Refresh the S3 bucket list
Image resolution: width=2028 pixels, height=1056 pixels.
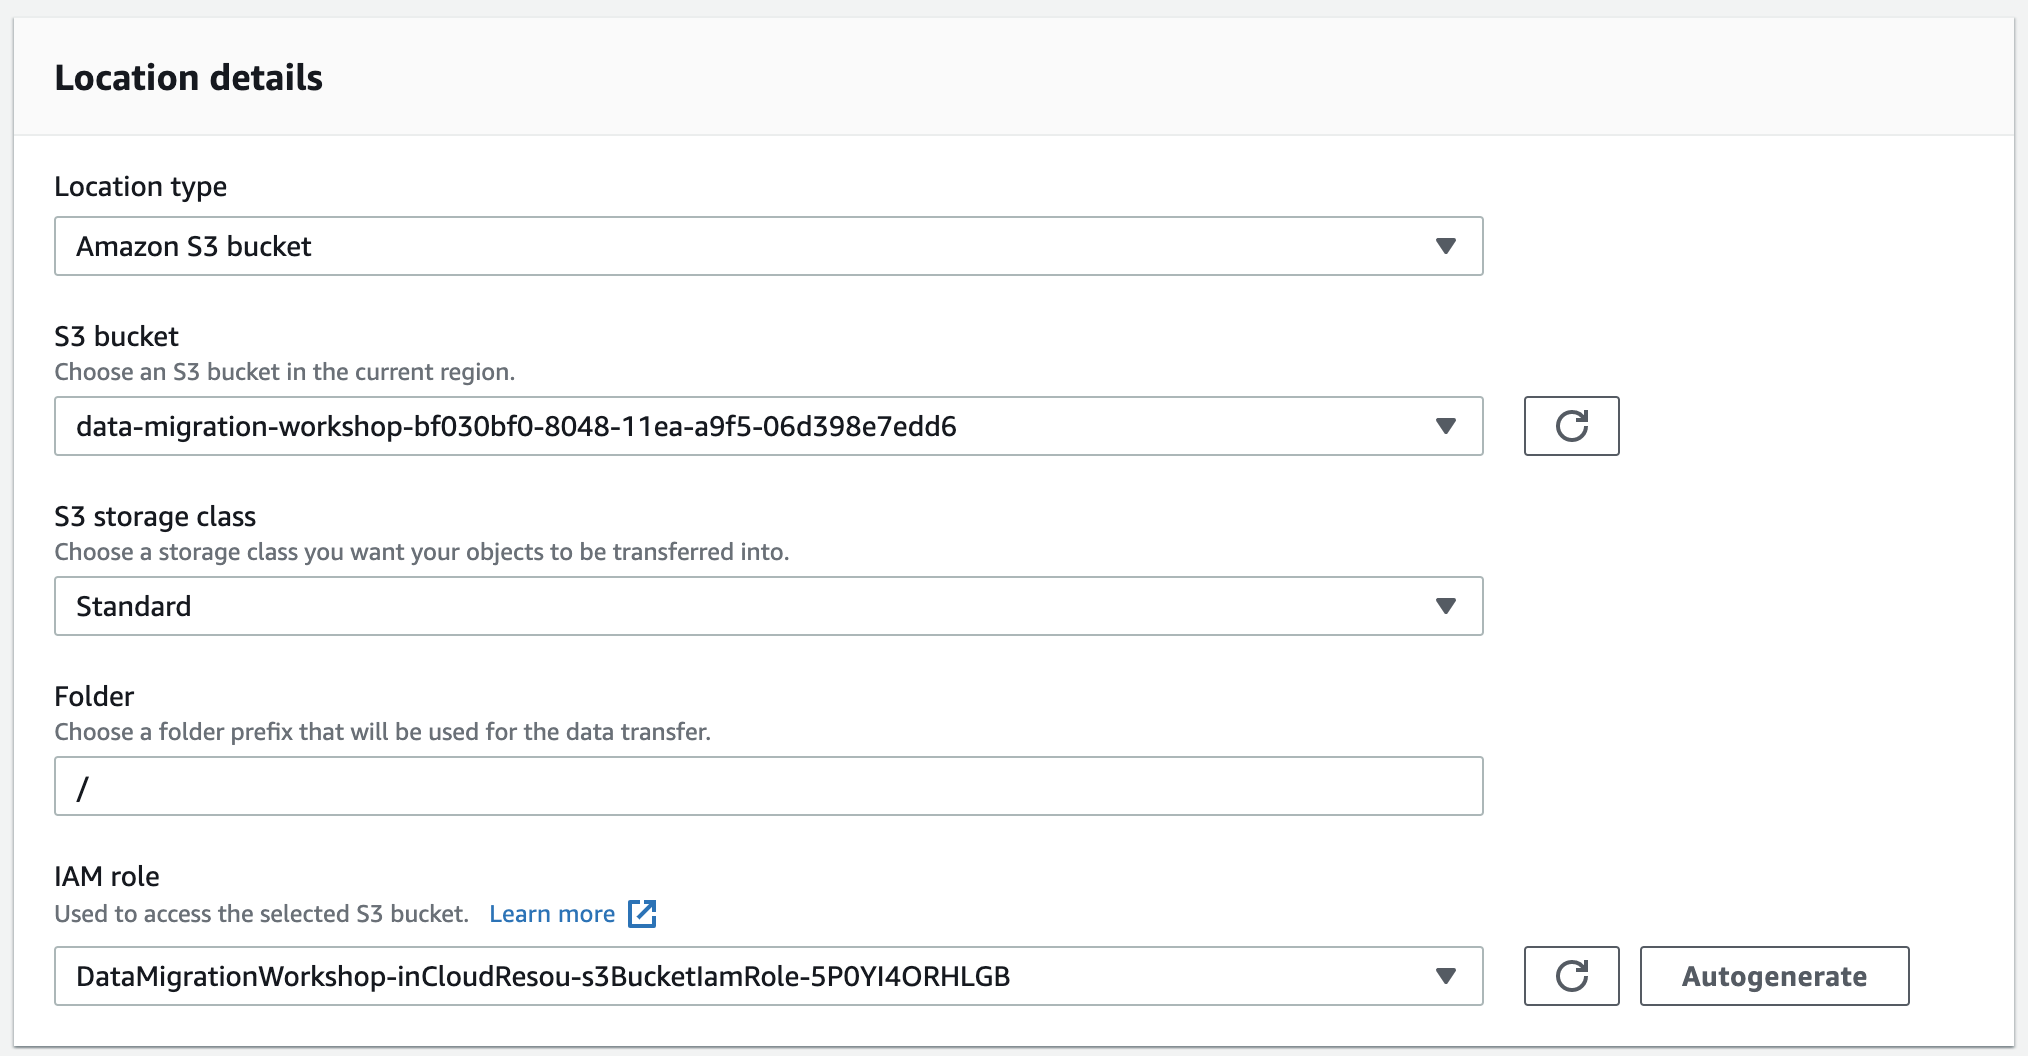point(1571,426)
